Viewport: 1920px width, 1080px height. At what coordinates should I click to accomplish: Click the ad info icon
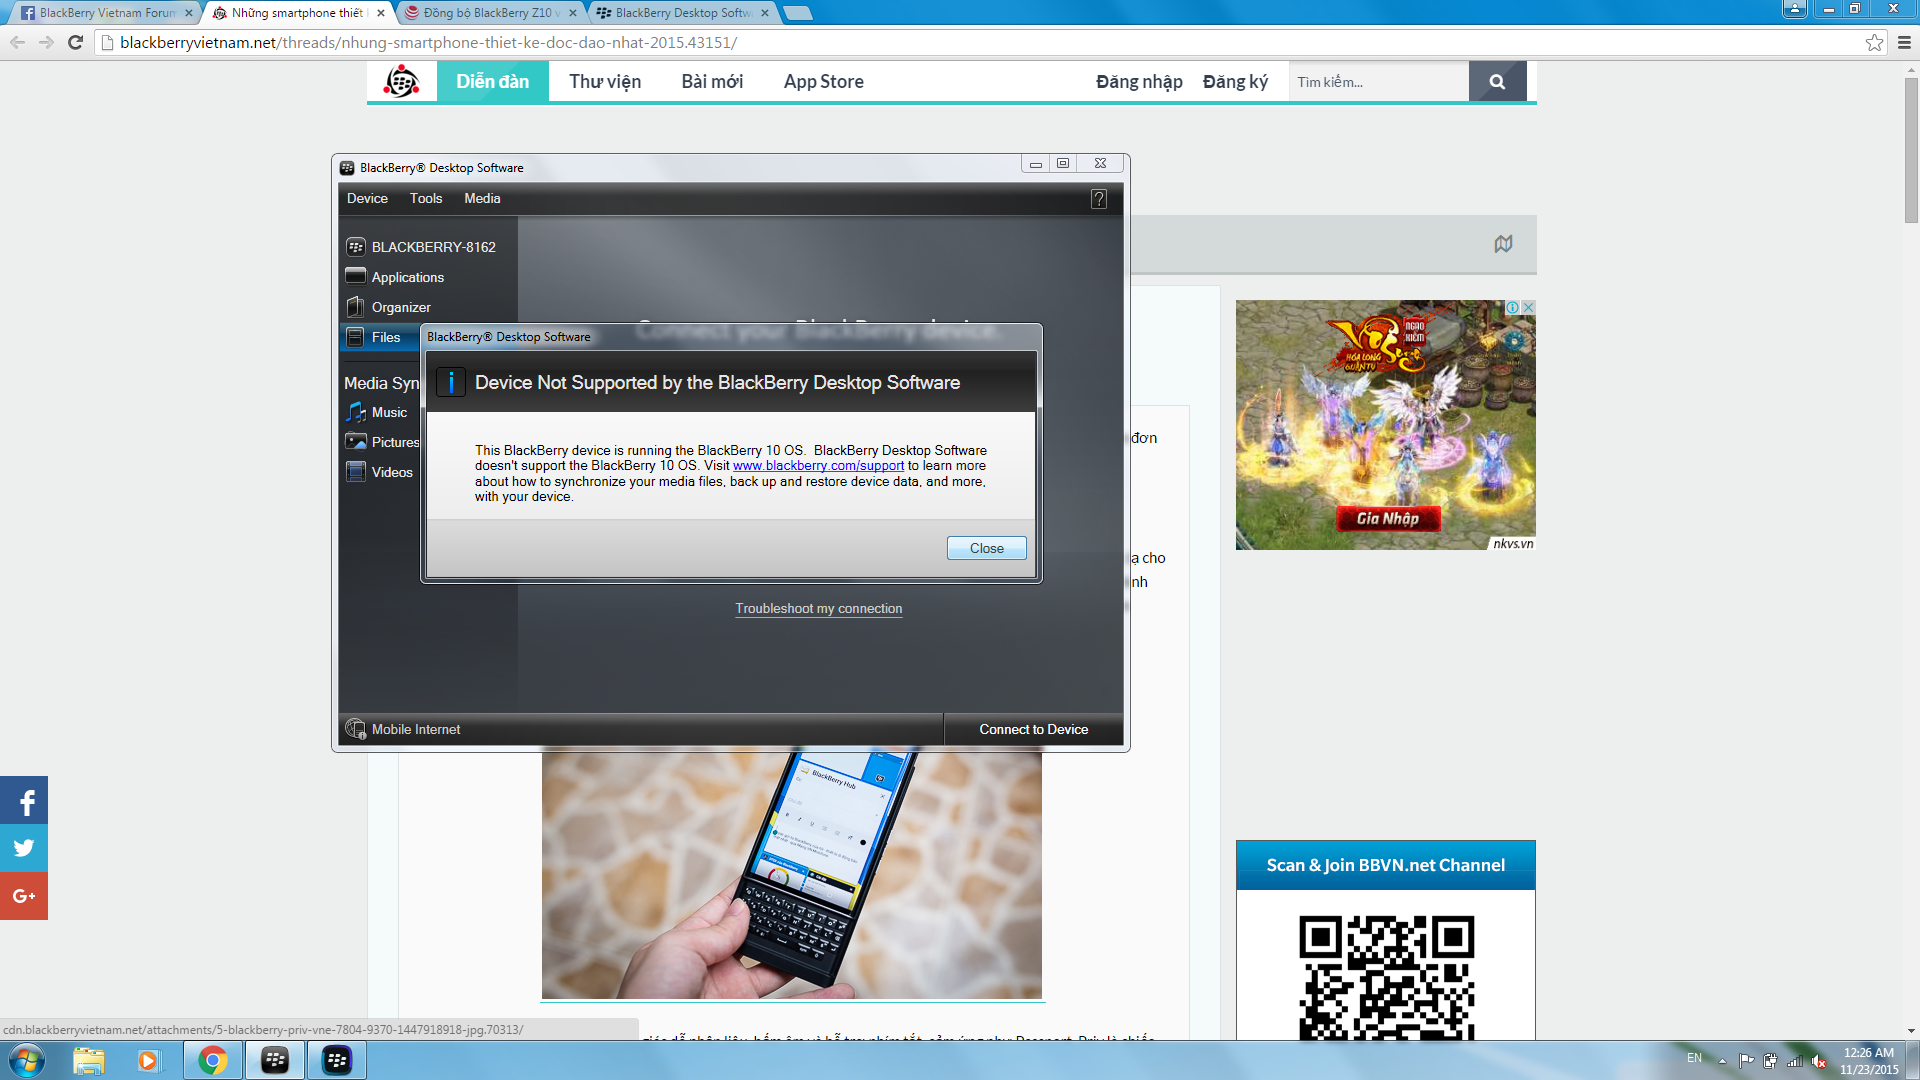coord(1513,307)
